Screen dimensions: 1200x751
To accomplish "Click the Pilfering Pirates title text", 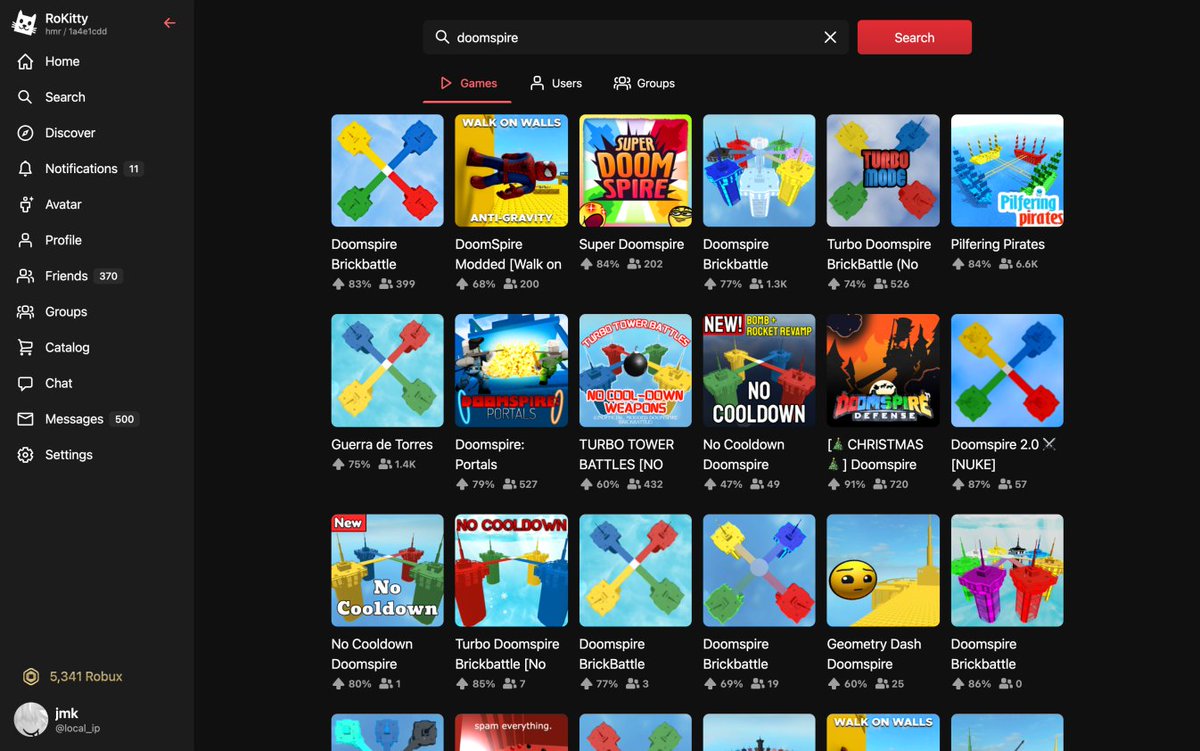I will click(998, 244).
